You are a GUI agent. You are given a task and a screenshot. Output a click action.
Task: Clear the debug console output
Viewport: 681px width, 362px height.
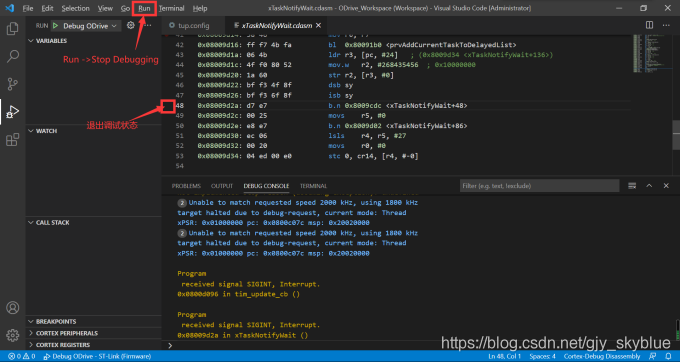coord(632,186)
